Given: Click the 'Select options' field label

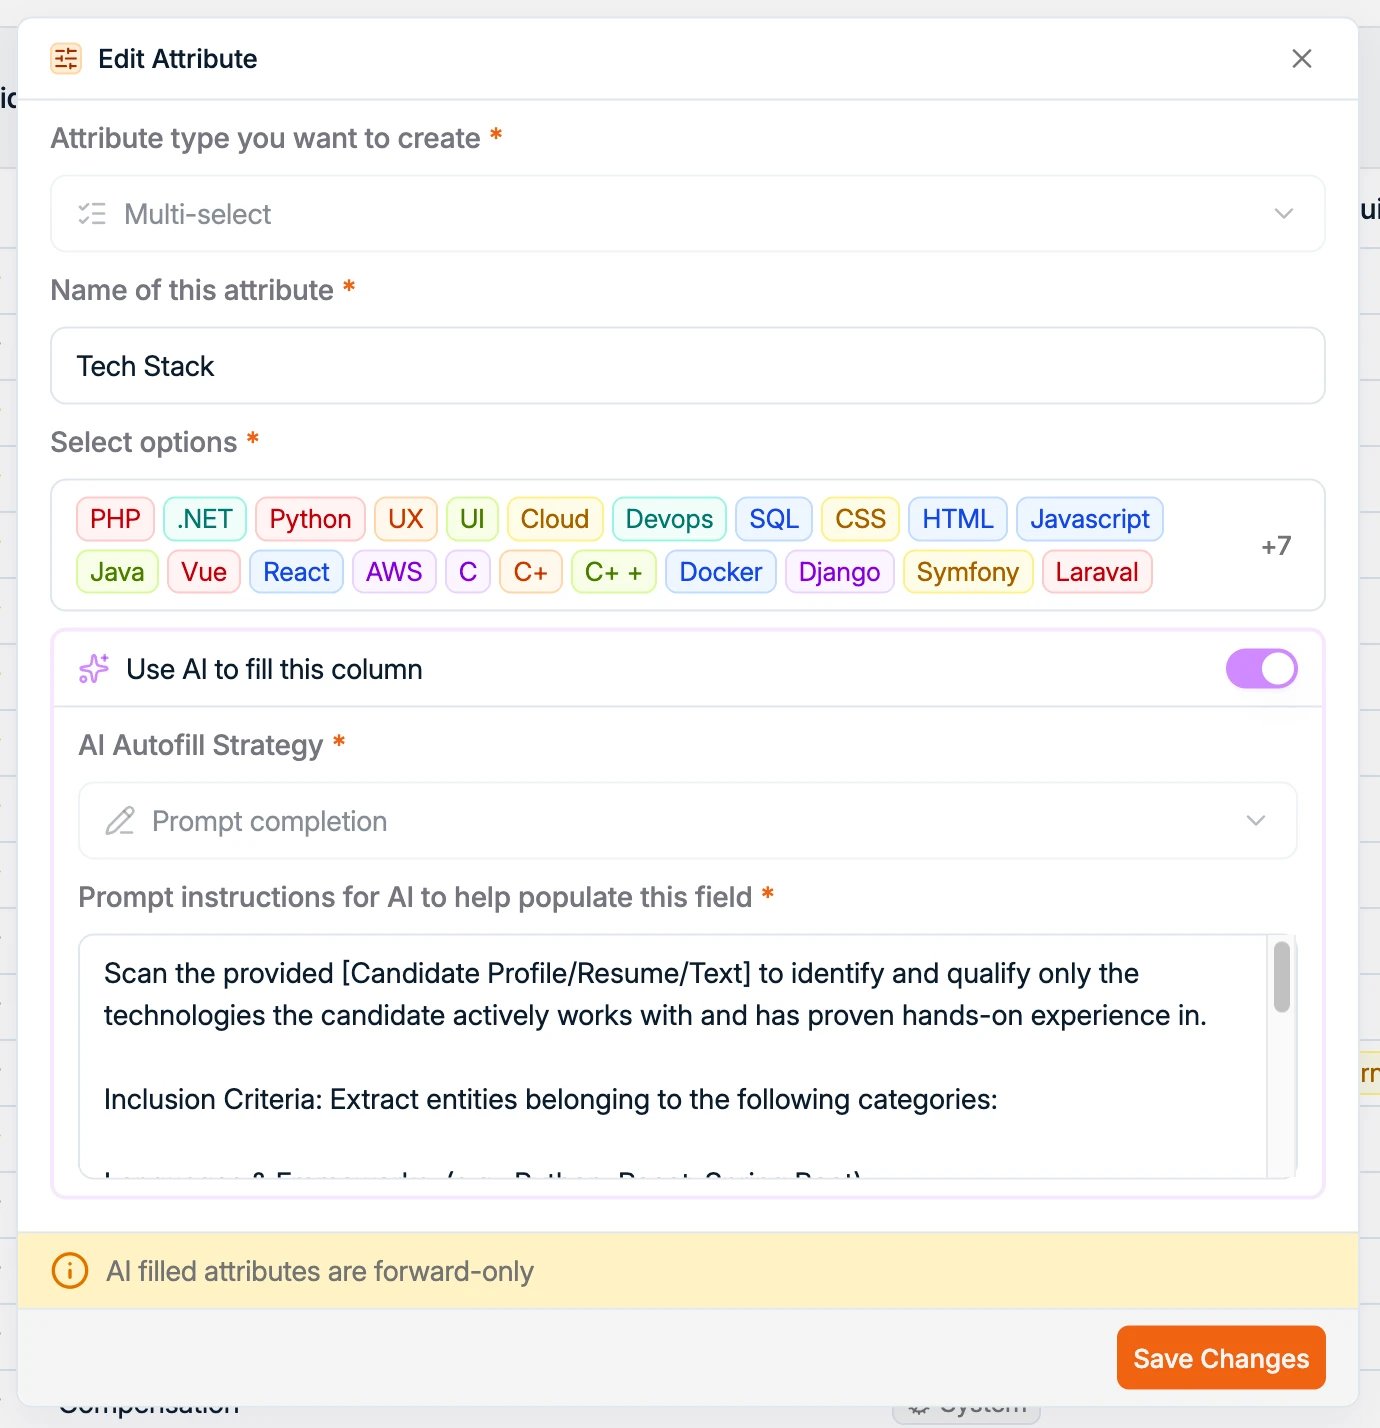Looking at the screenshot, I should click(144, 442).
